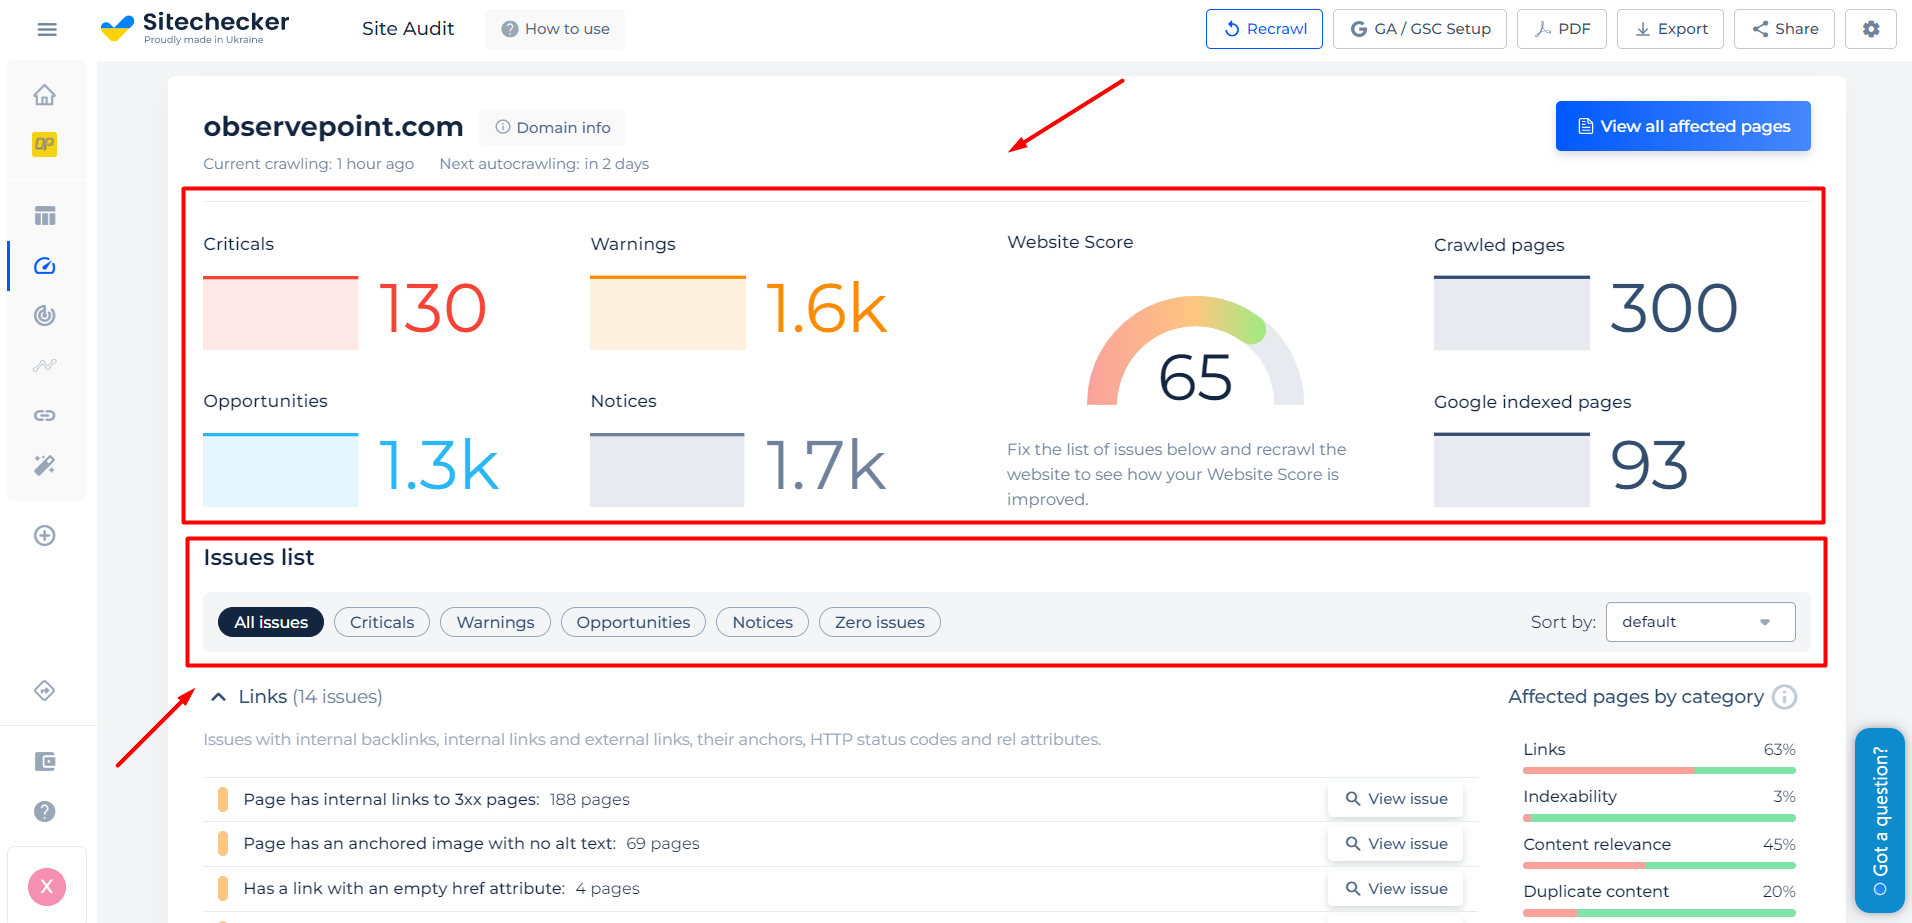Open the Got a question chat widget
The width and height of the screenshot is (1912, 923).
pos(1880,820)
